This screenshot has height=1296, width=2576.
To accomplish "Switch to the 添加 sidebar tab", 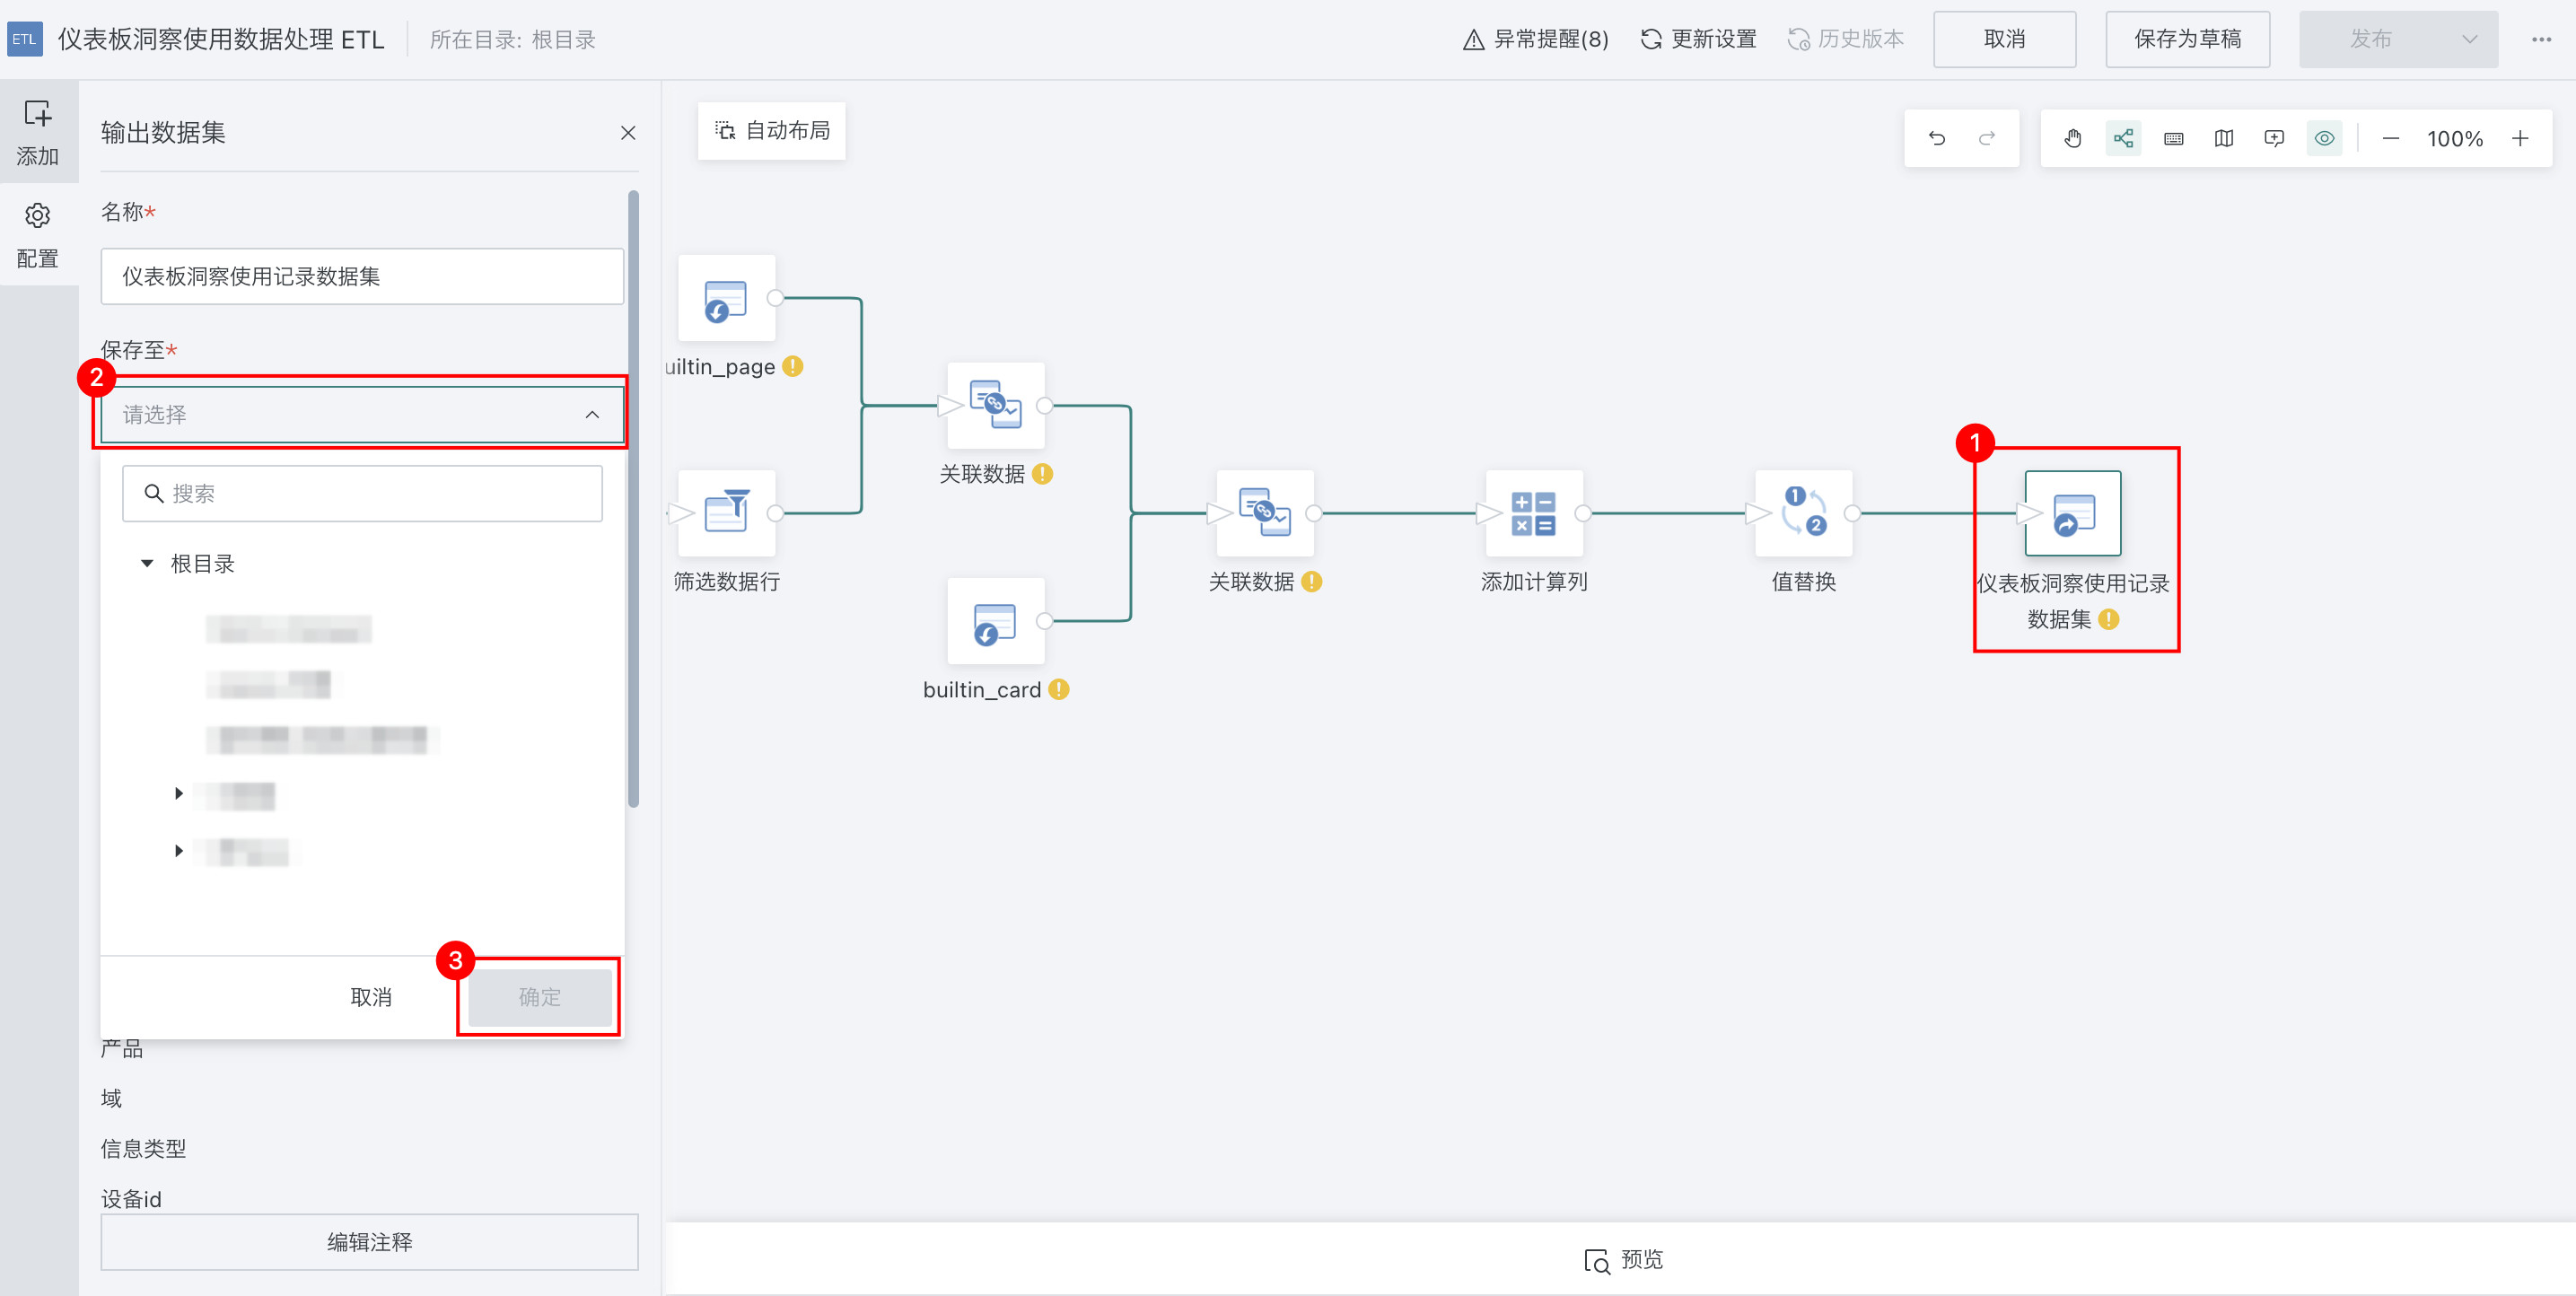I will pyautogui.click(x=38, y=131).
